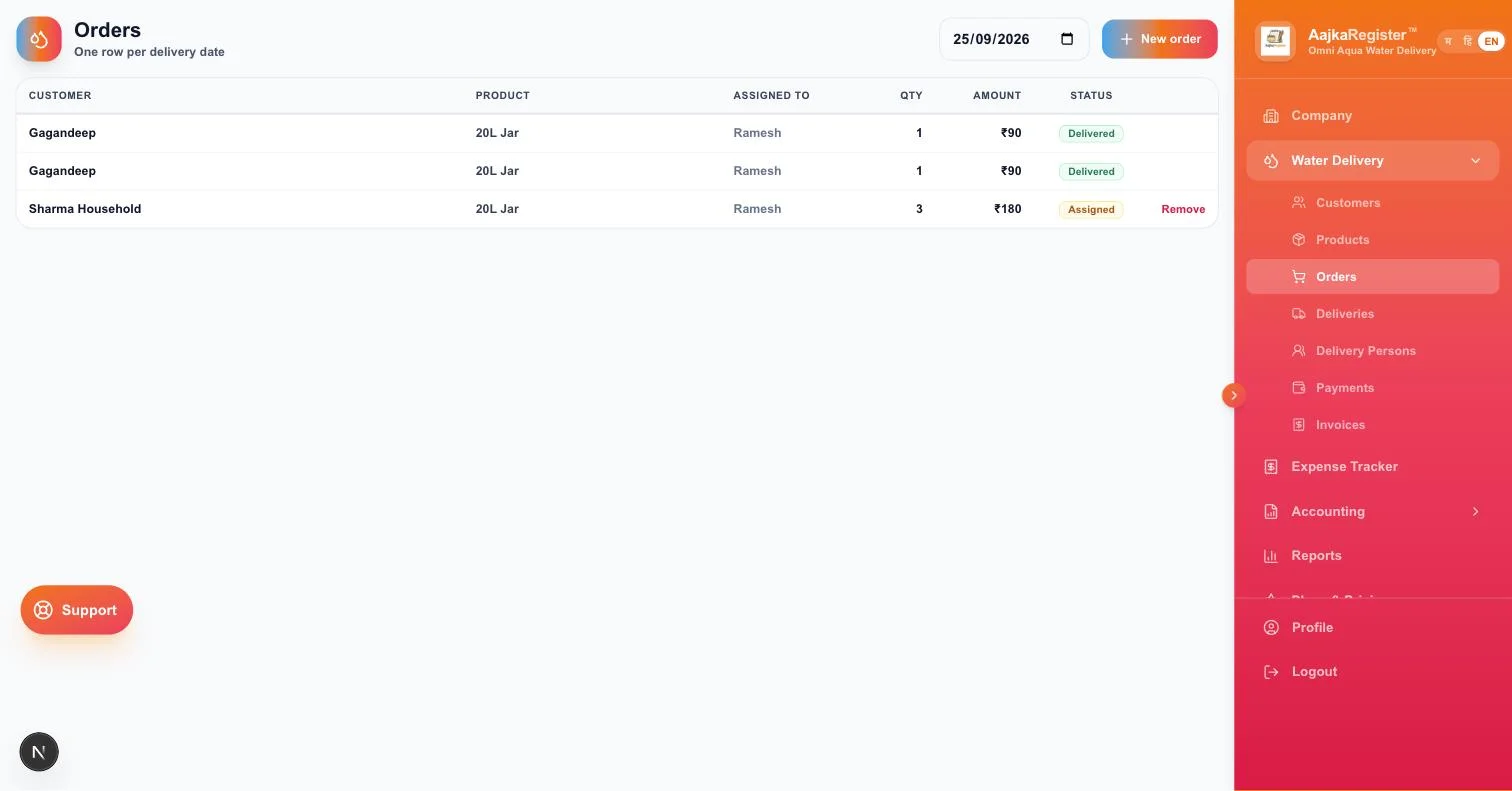Click the PRODUCT column header
1512x791 pixels.
click(503, 96)
